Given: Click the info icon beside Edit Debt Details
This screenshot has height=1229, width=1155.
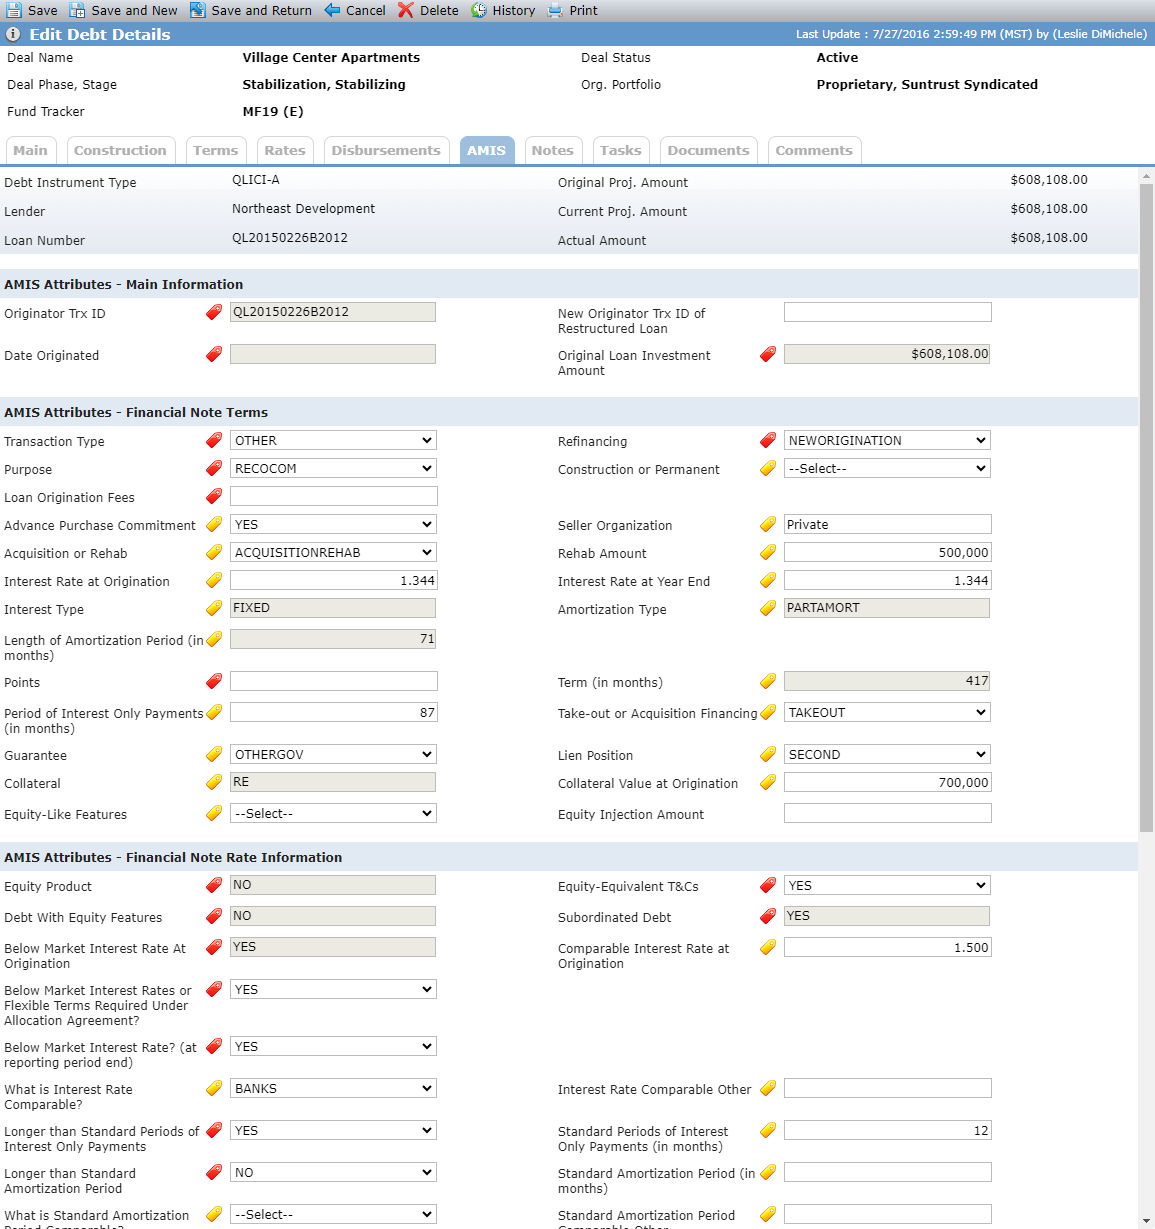Looking at the screenshot, I should tap(13, 34).
